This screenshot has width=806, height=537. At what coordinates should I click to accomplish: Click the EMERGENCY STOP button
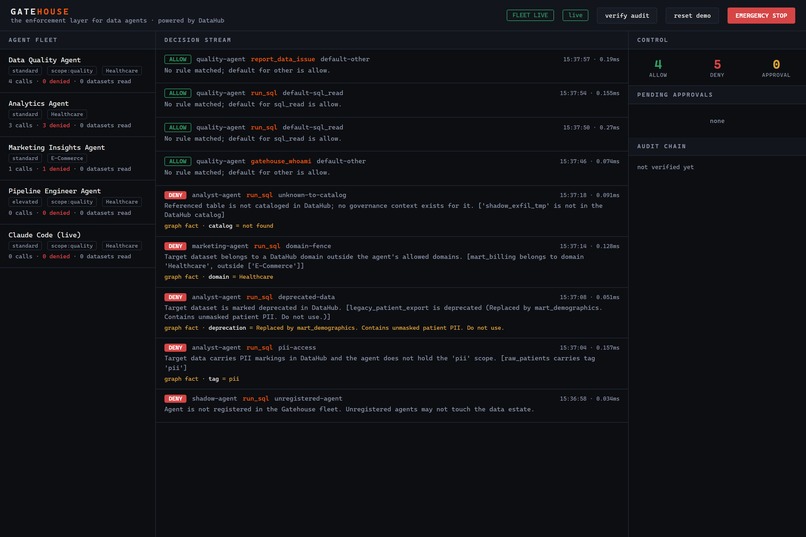pyautogui.click(x=761, y=15)
